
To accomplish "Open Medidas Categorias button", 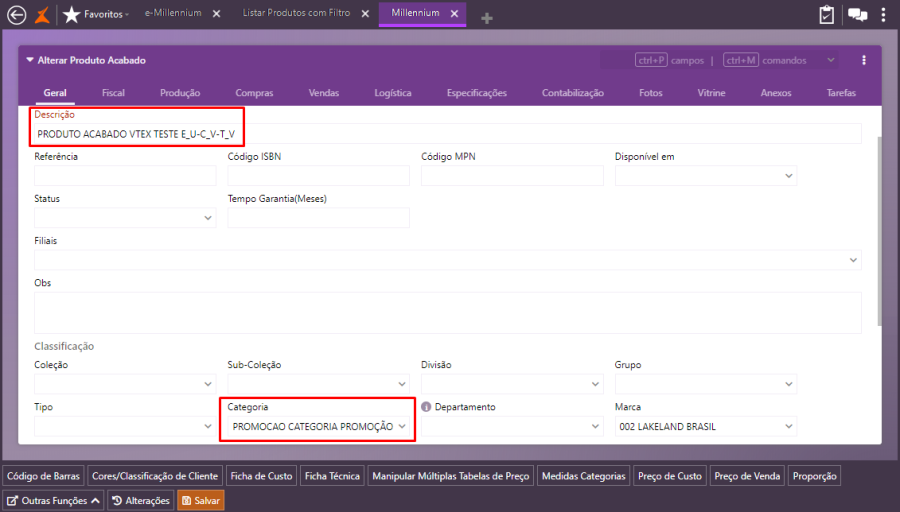I will click(x=584, y=476).
